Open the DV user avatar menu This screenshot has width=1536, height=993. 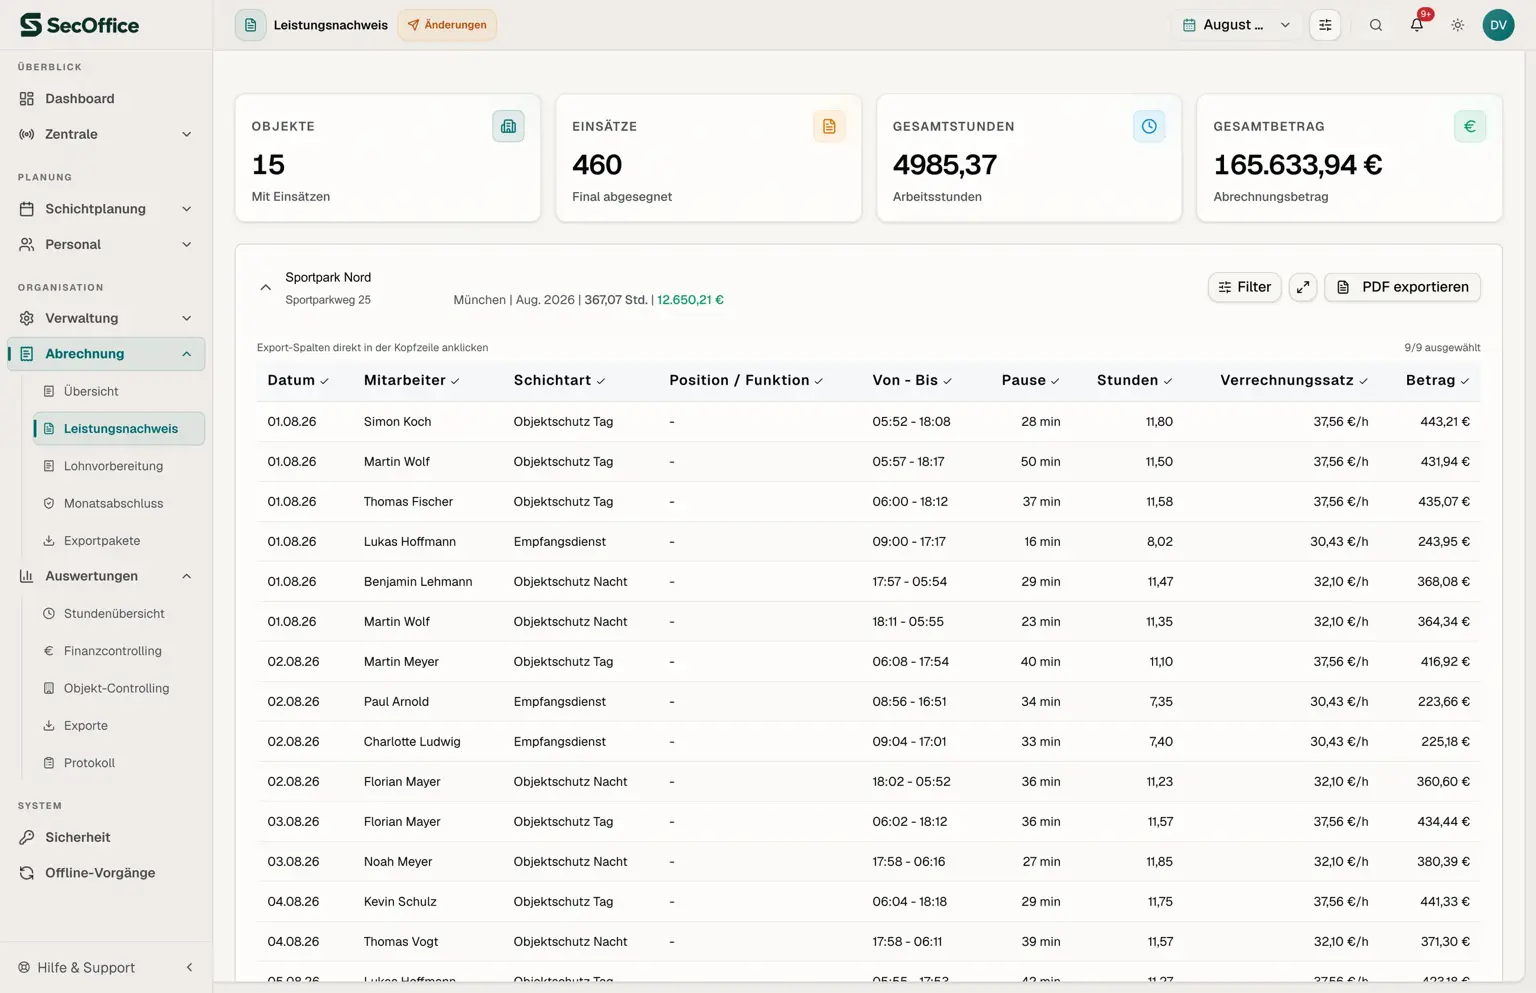pos(1498,25)
